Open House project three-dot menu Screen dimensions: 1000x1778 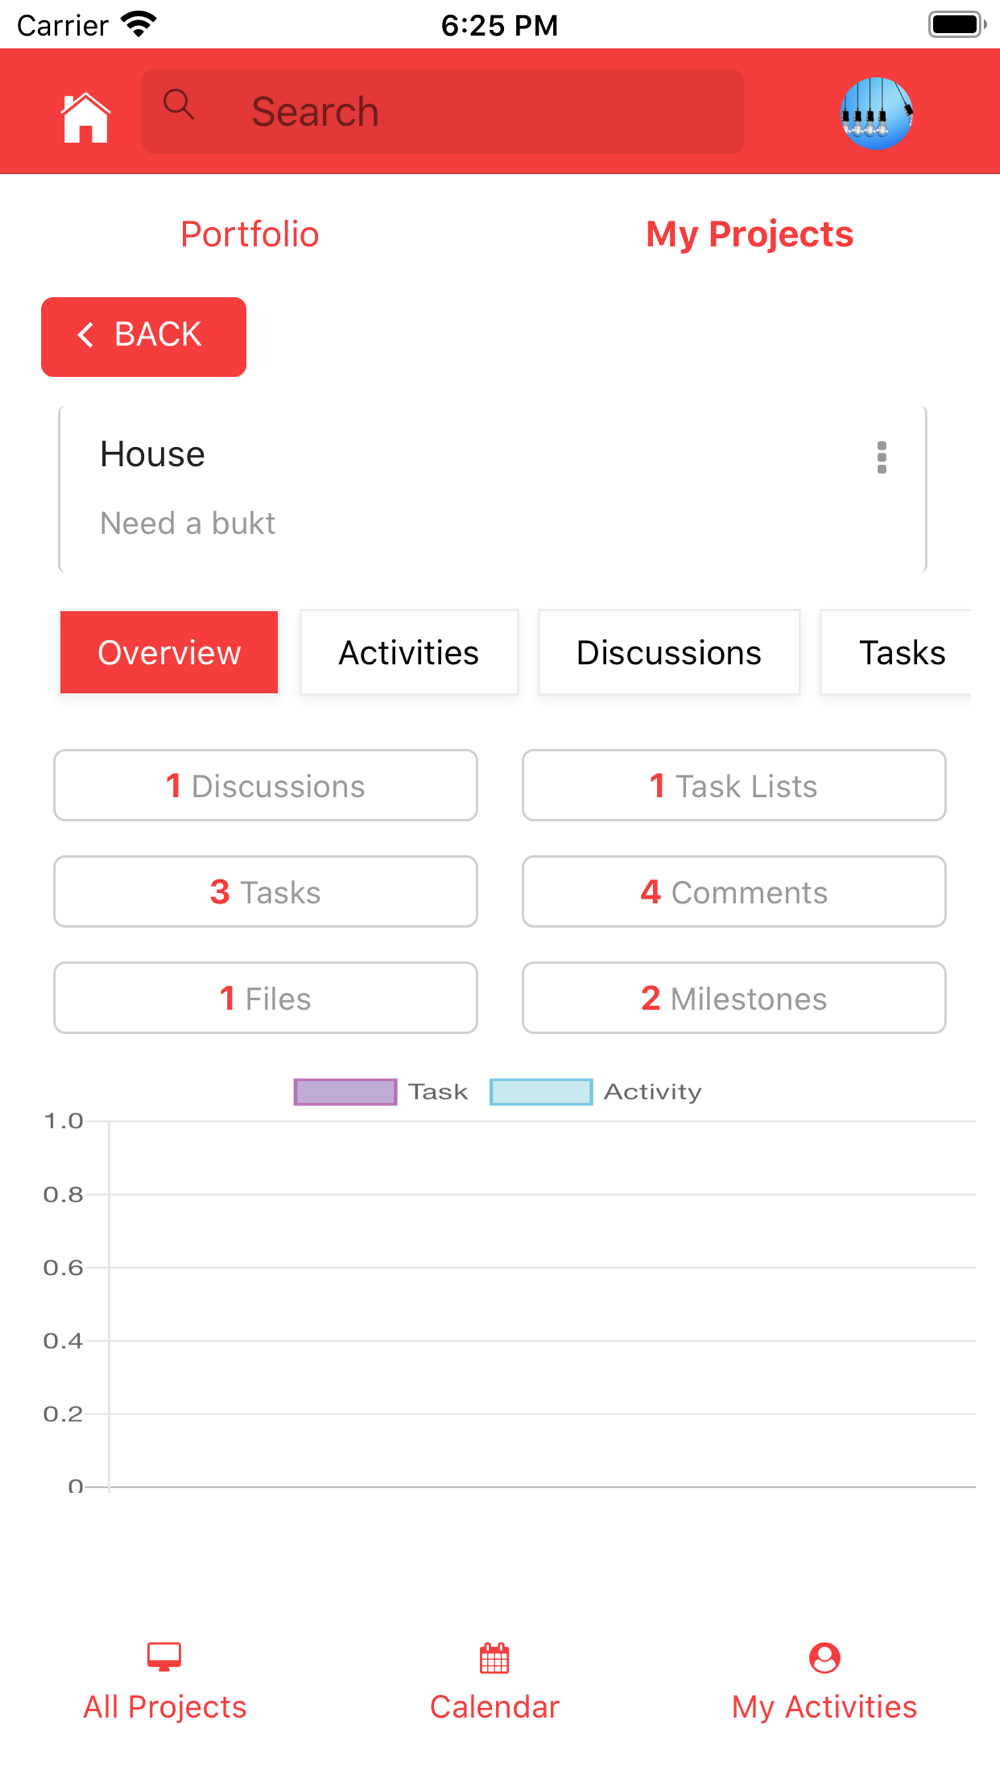pos(881,457)
